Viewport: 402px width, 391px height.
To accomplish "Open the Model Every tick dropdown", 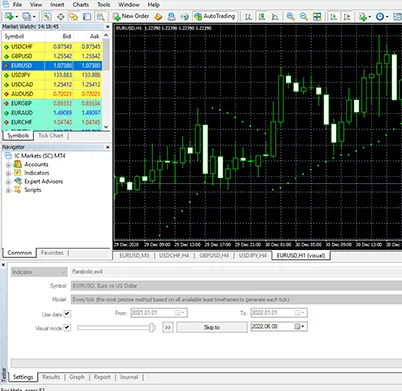I will click(236, 299).
